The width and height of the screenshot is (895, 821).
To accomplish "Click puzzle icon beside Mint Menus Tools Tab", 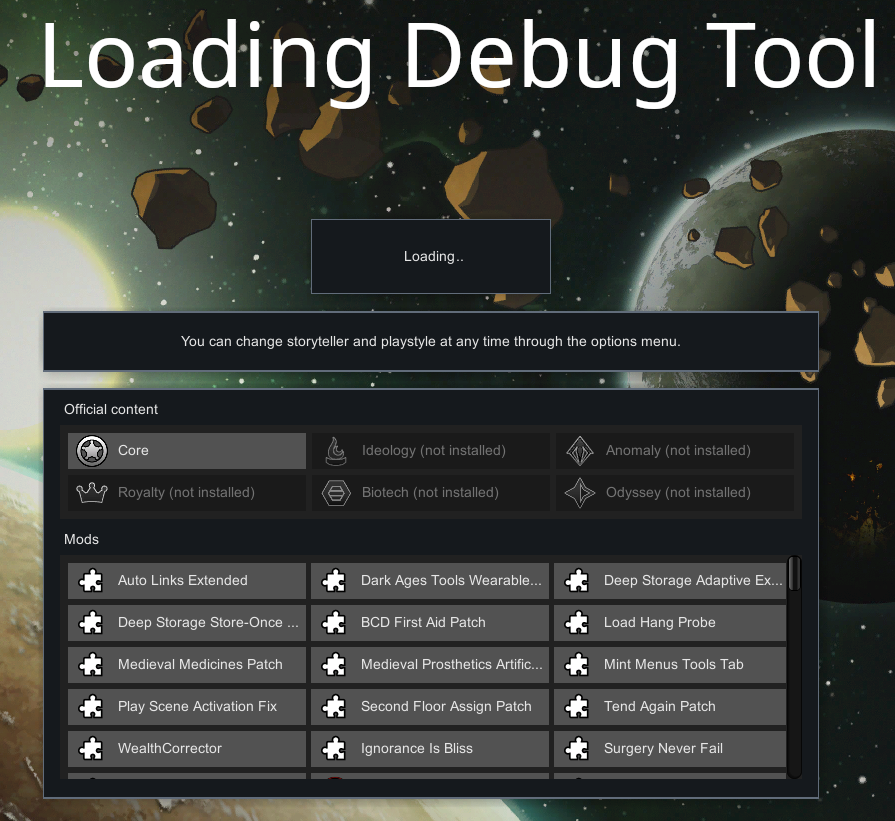I will [578, 665].
